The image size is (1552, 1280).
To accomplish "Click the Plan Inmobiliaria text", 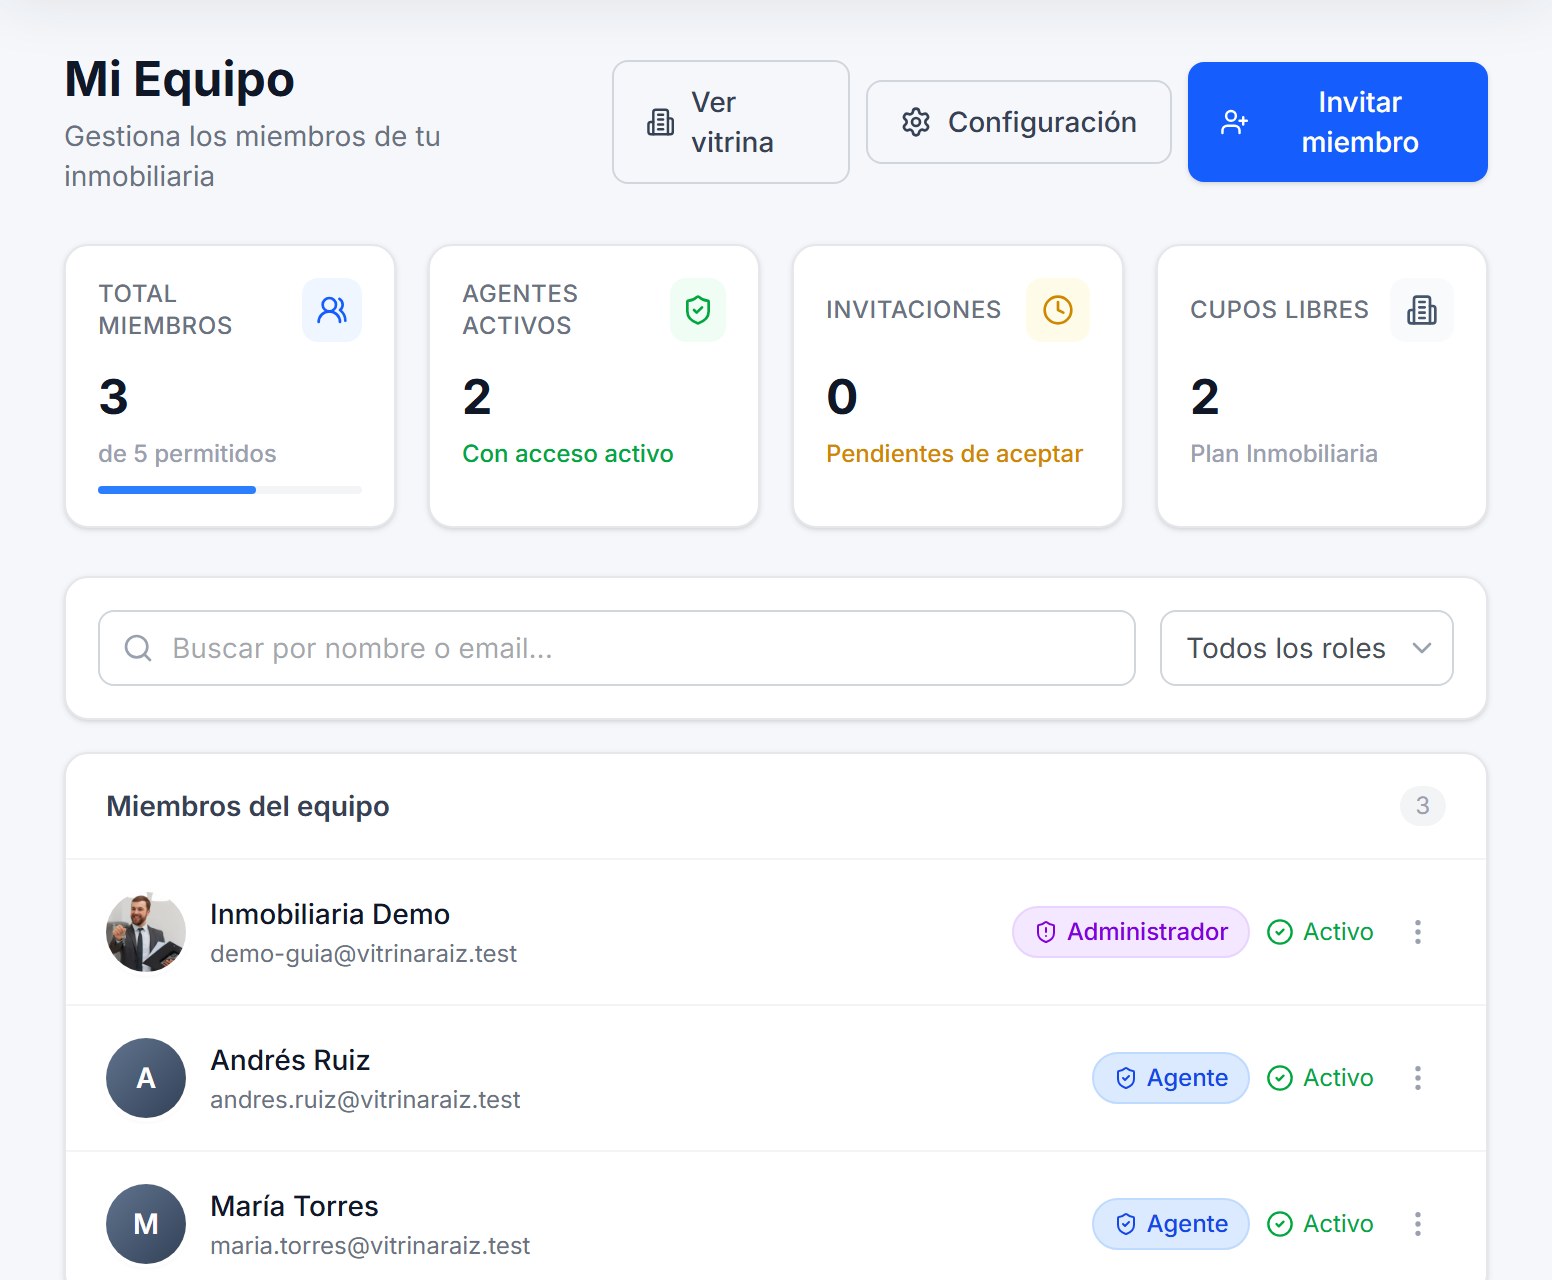I will [1284, 454].
